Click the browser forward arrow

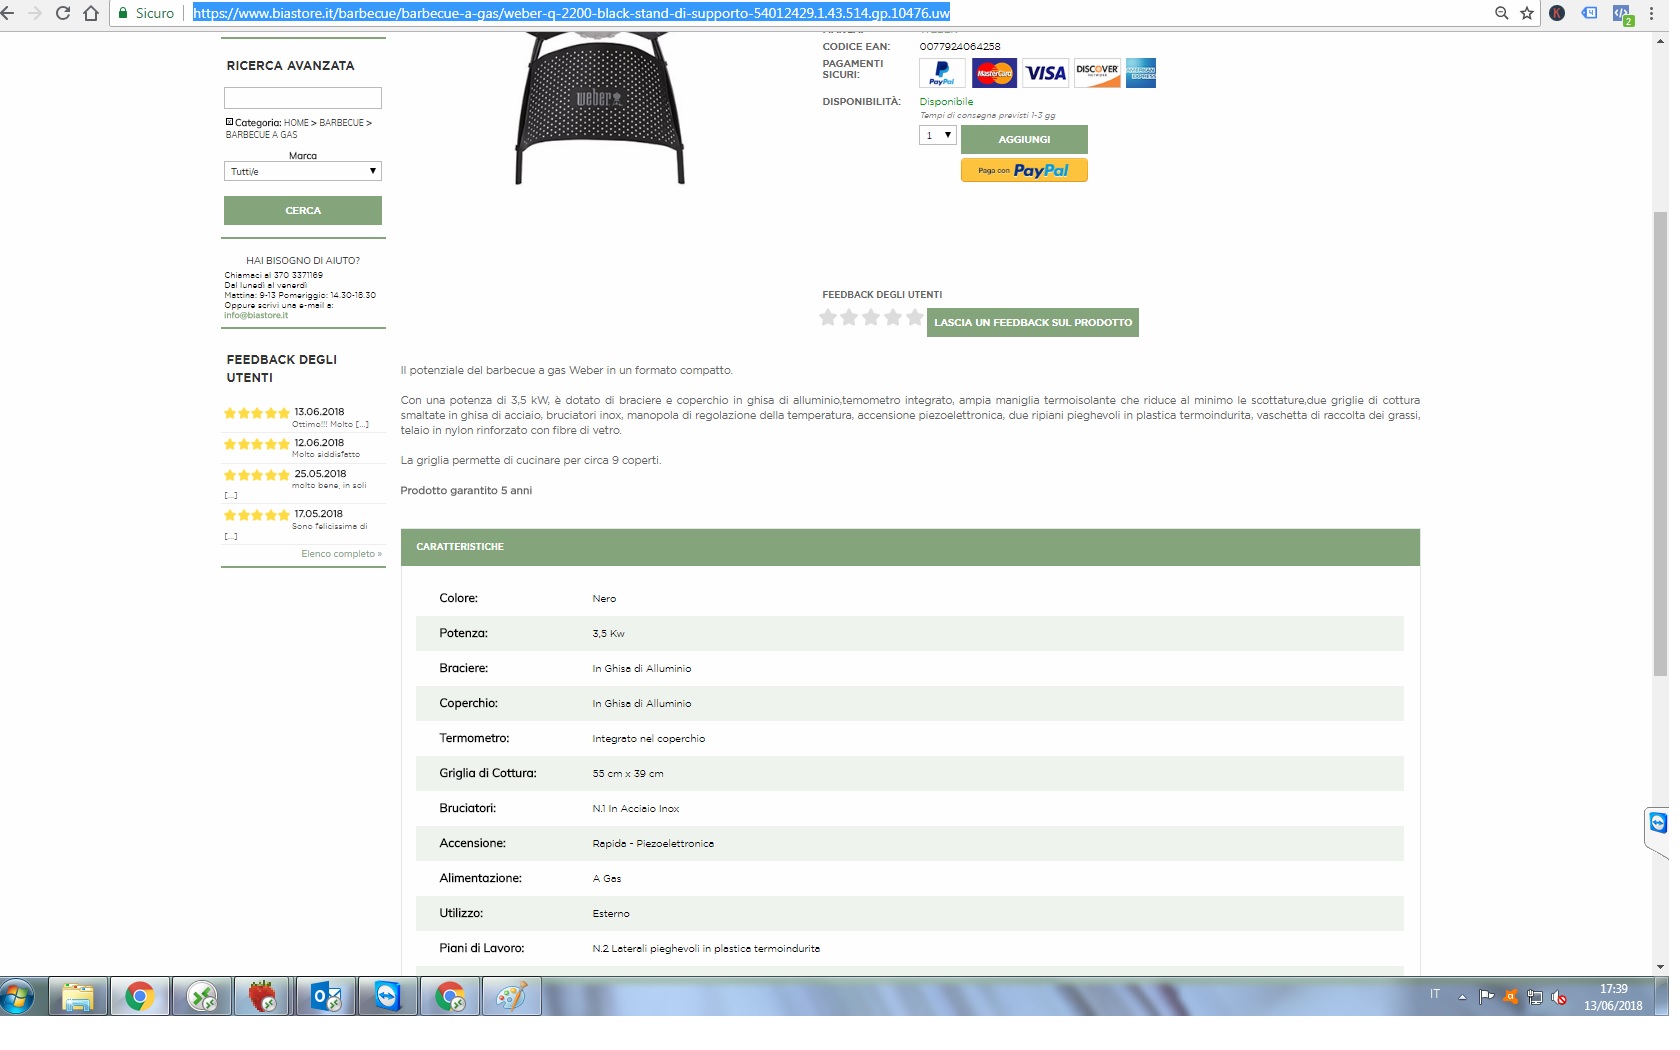[35, 13]
